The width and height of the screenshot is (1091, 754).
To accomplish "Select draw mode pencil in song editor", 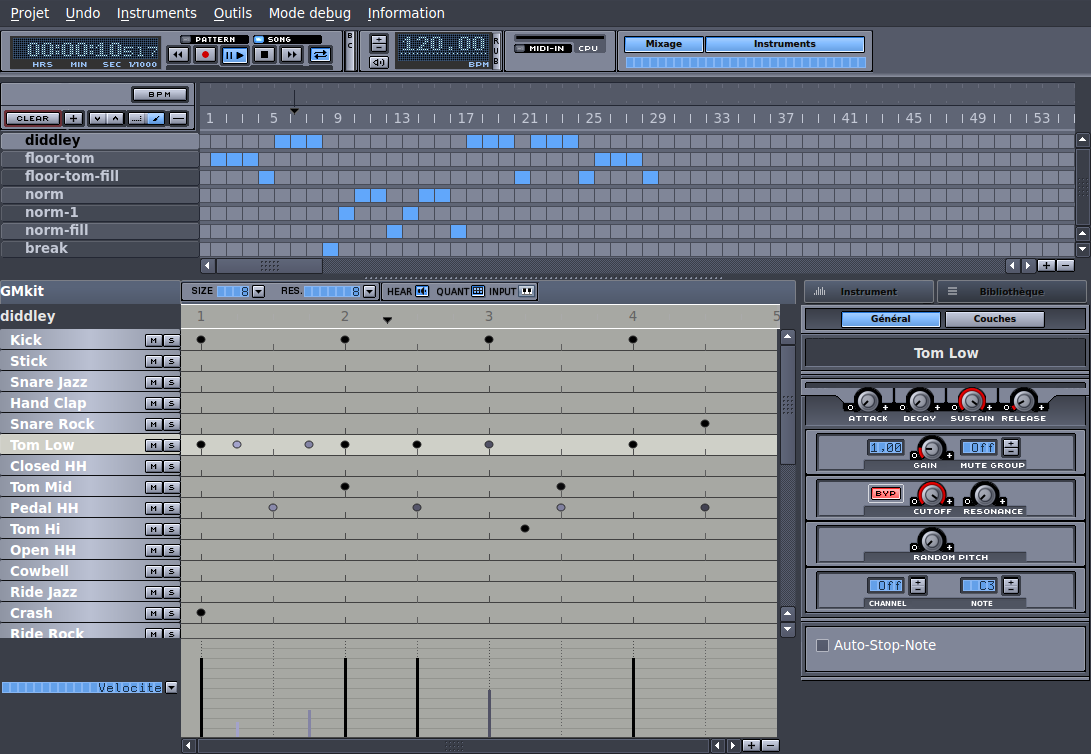I will click(x=157, y=118).
